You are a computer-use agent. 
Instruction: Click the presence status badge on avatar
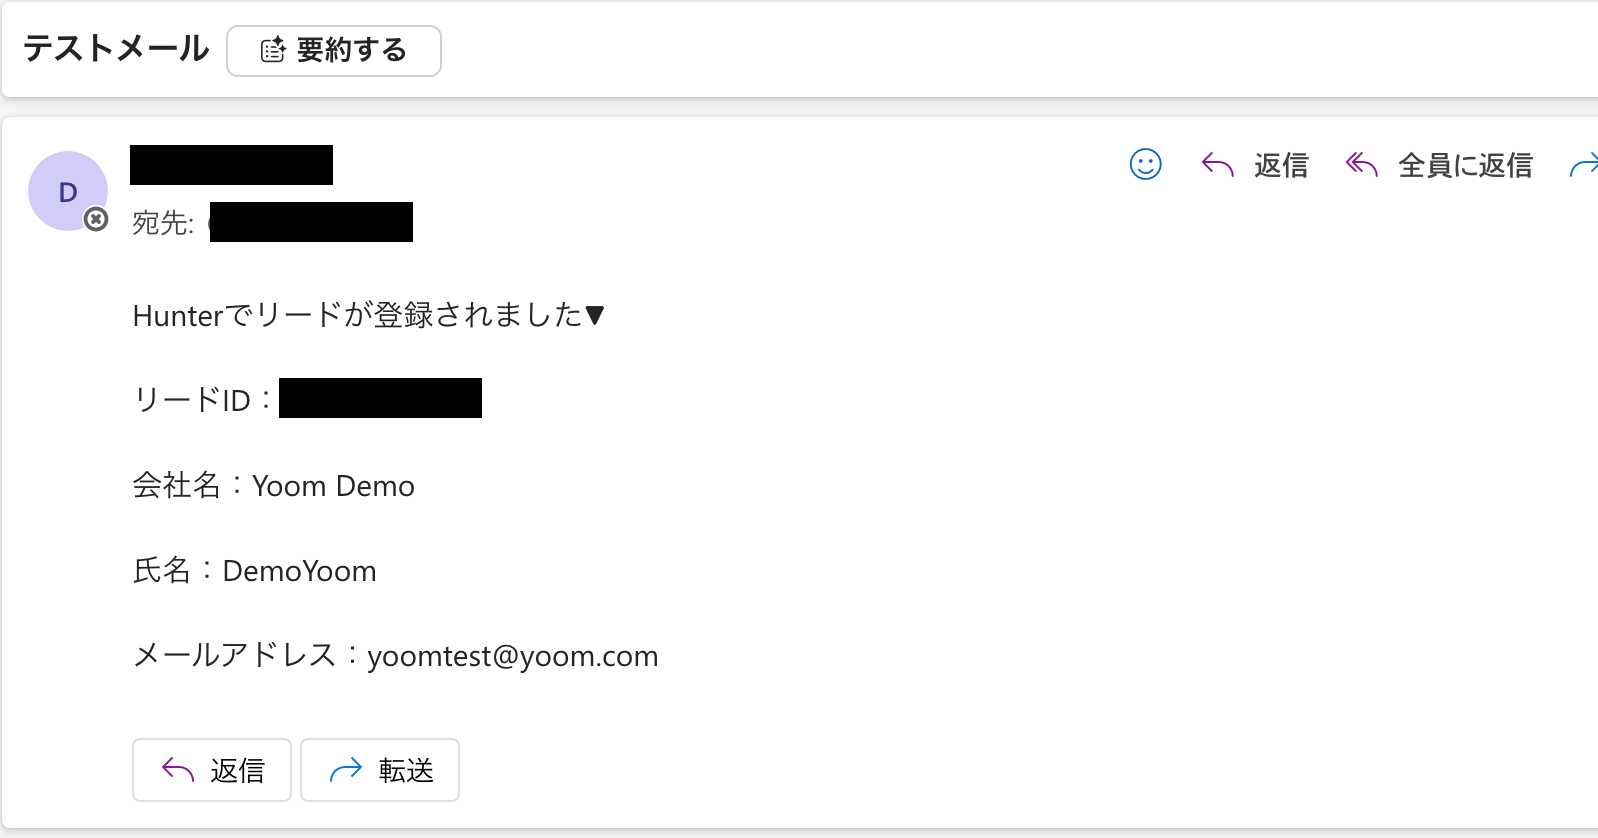(96, 219)
